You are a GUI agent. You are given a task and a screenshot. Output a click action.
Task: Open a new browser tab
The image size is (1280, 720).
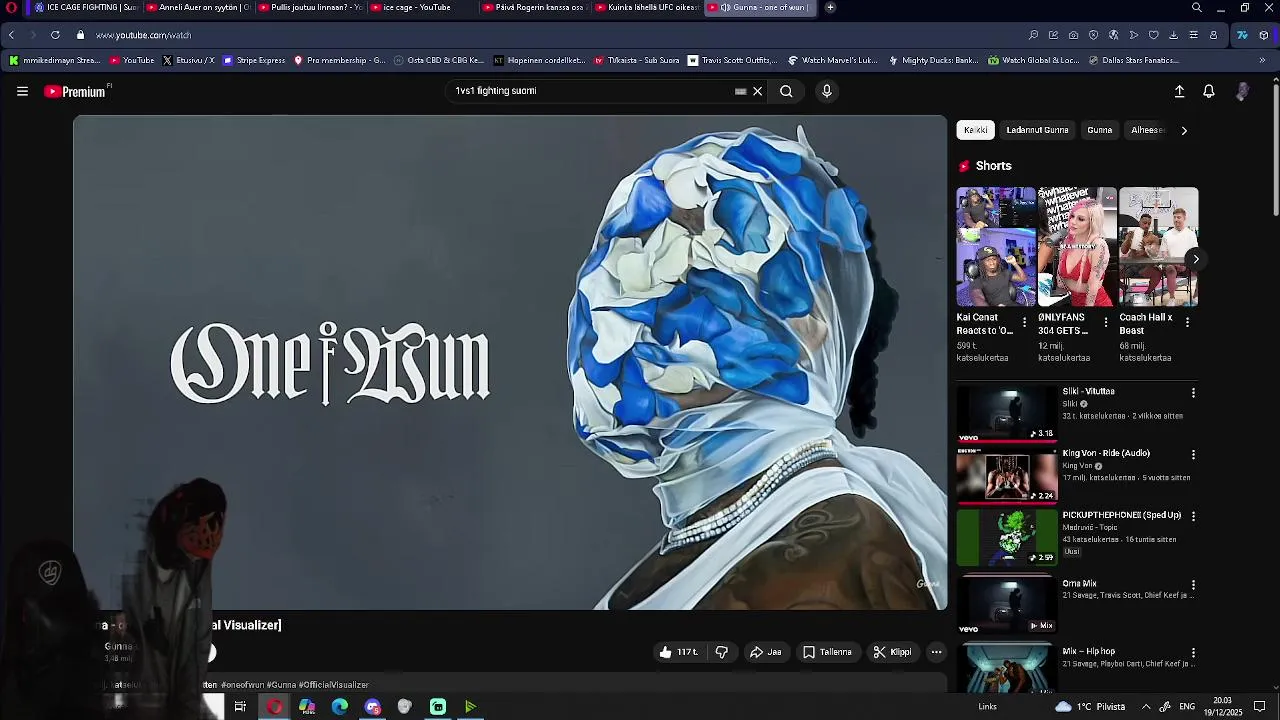coord(830,8)
